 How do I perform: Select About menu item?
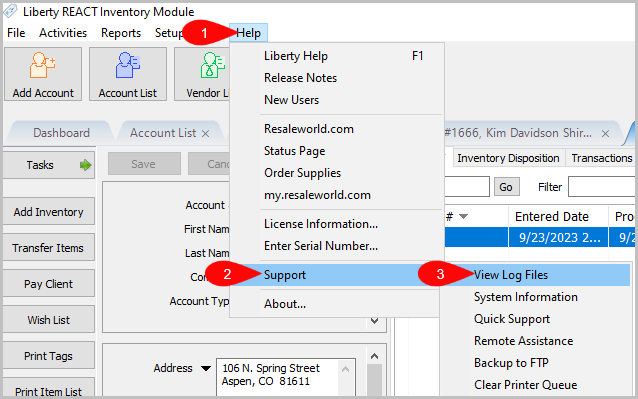click(x=335, y=304)
